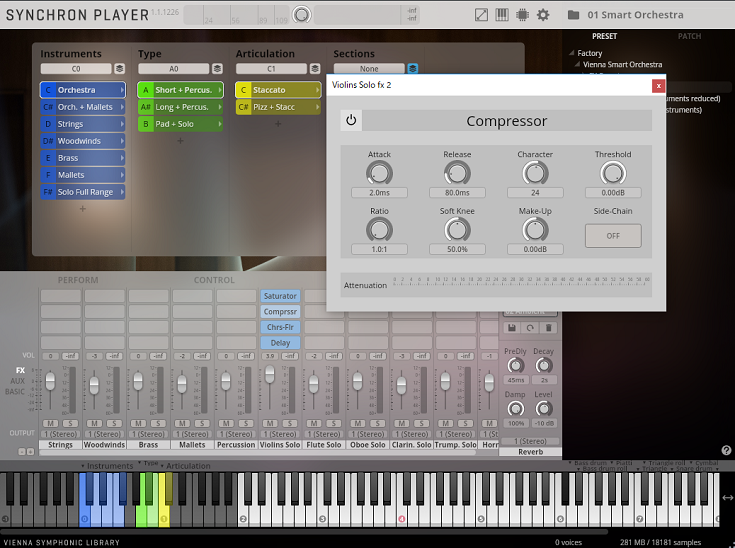Adjust the Ratio knob

[379, 230]
